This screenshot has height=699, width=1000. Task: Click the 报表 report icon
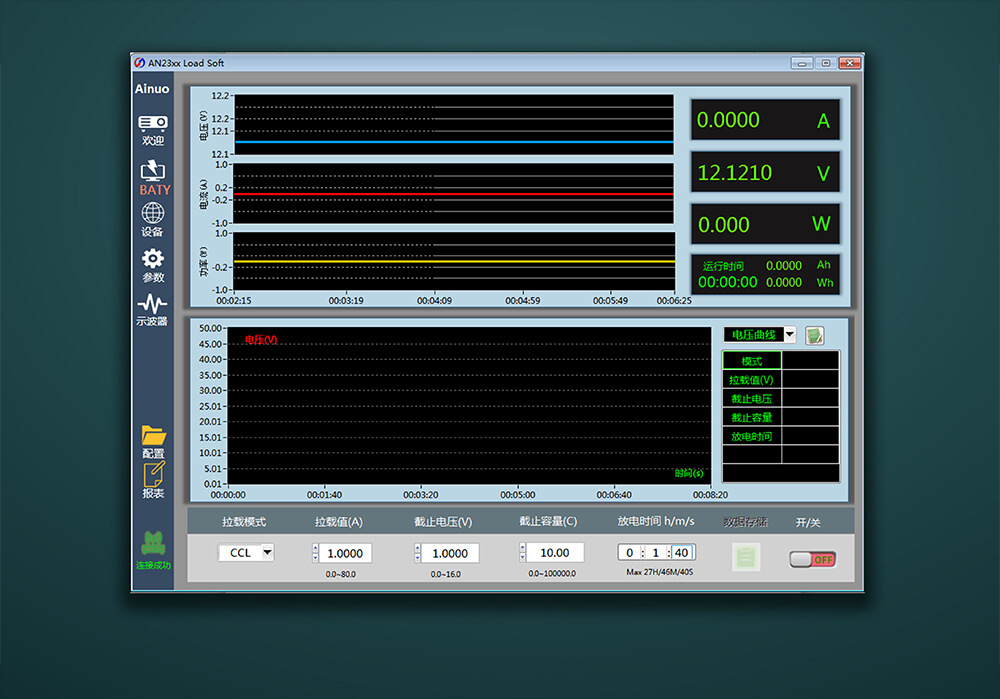point(153,474)
